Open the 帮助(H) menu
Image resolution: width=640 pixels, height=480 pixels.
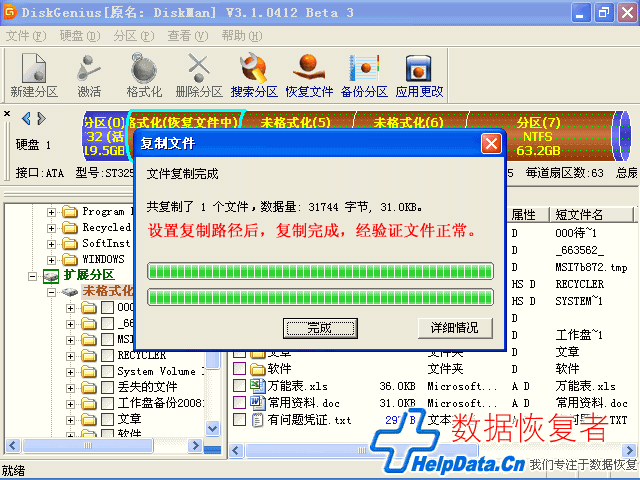242,36
